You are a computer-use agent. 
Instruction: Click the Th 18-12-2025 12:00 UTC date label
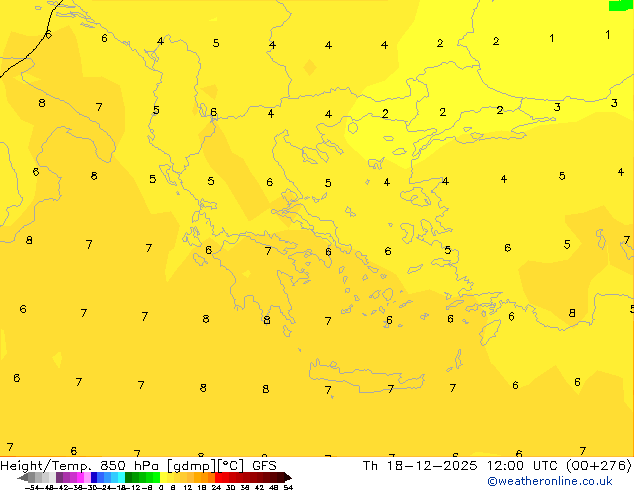(x=462, y=466)
